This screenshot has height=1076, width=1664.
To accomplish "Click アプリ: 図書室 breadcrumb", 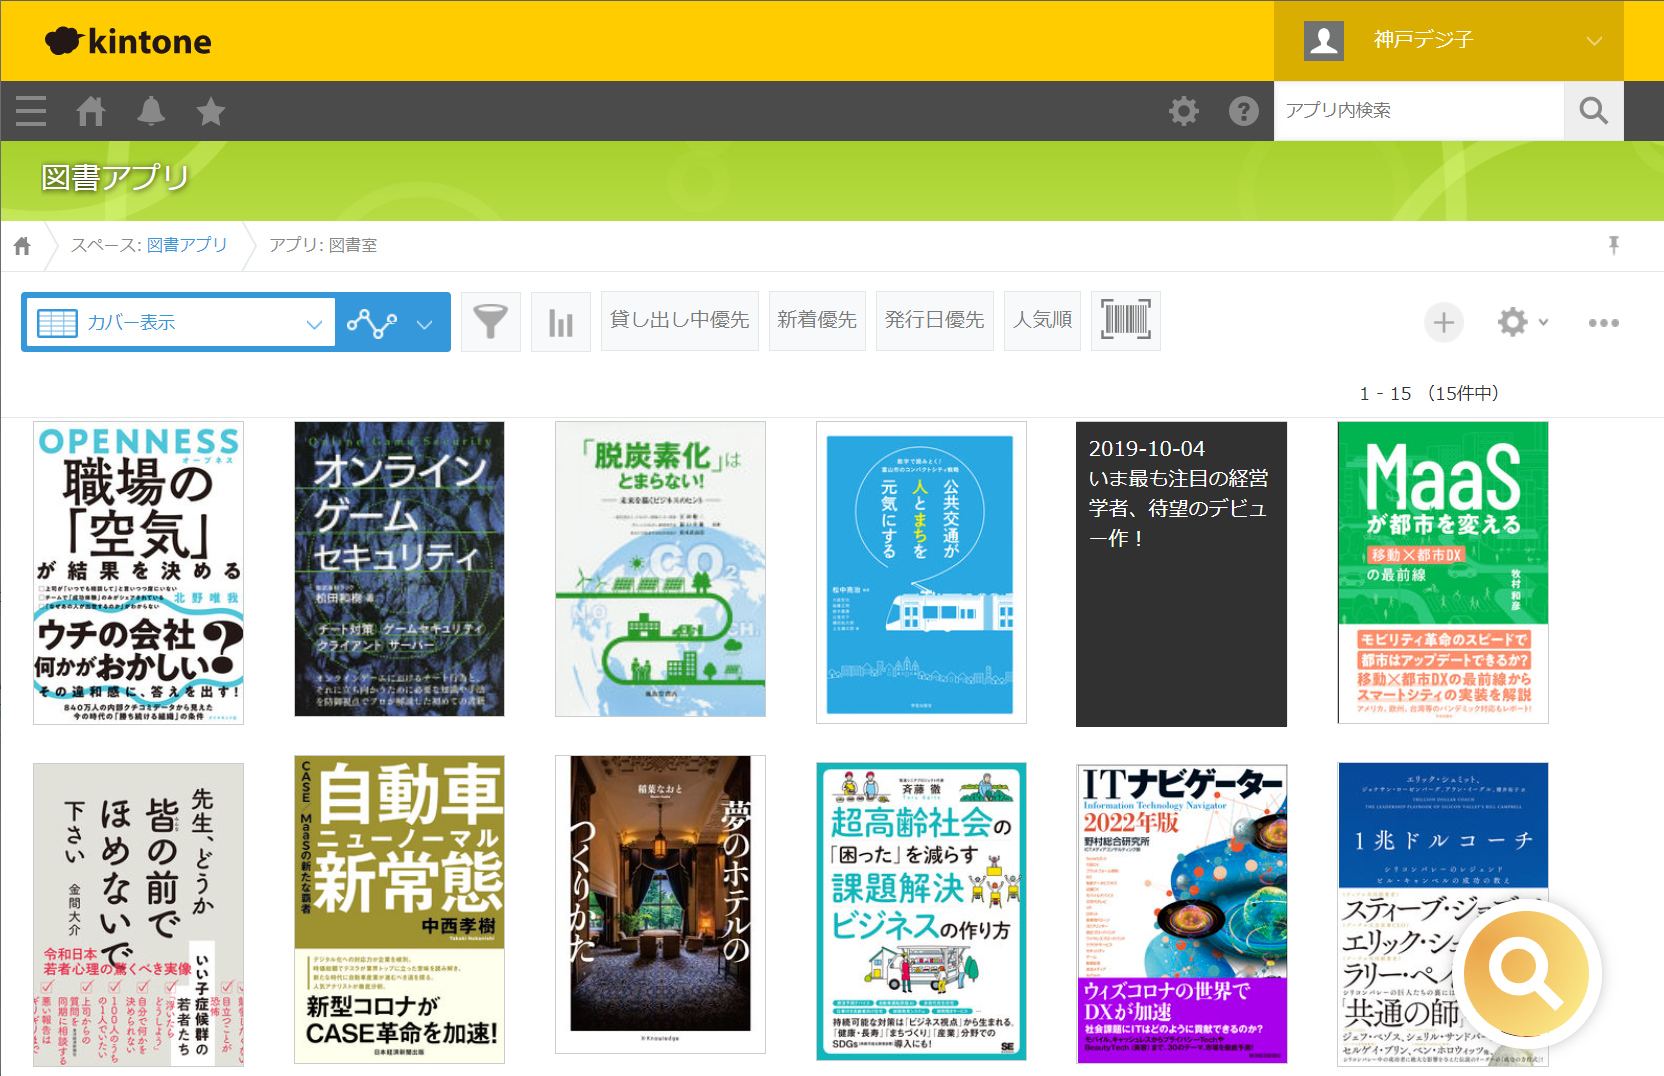I will click(323, 245).
